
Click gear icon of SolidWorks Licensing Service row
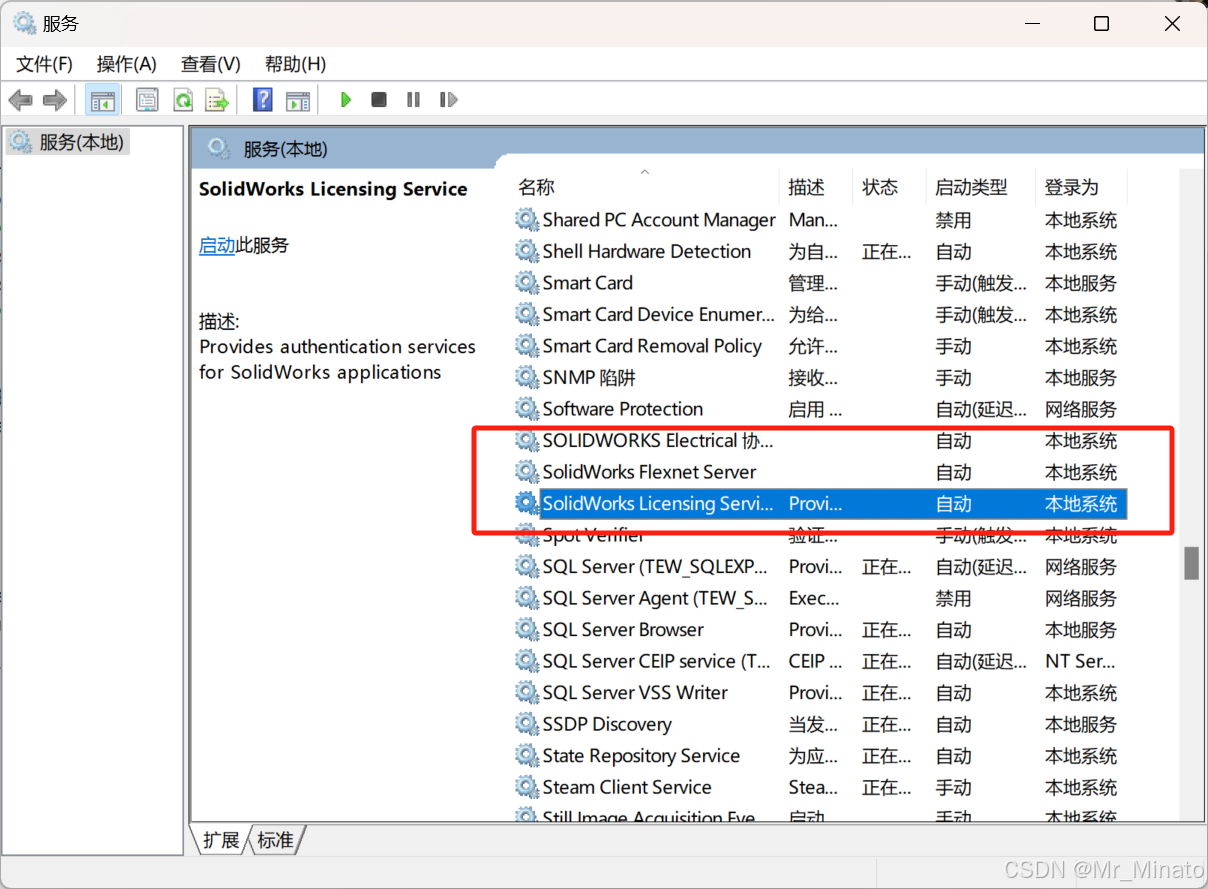pyautogui.click(x=527, y=504)
